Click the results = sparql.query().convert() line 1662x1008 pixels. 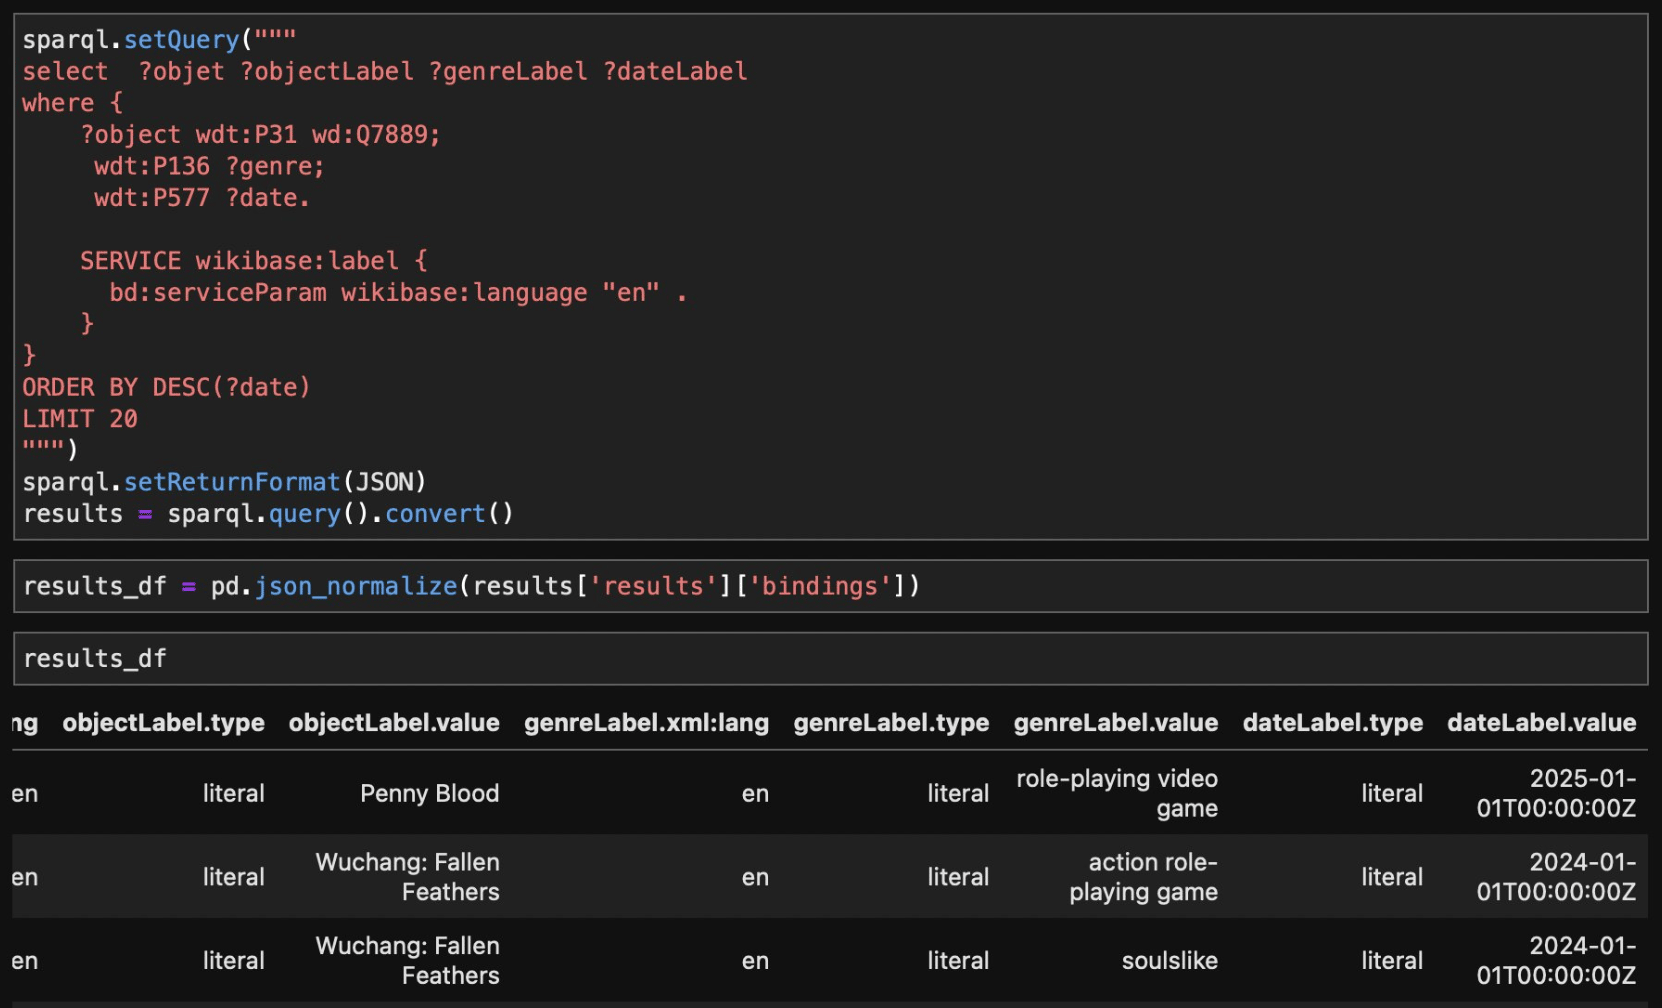pyautogui.click(x=268, y=514)
